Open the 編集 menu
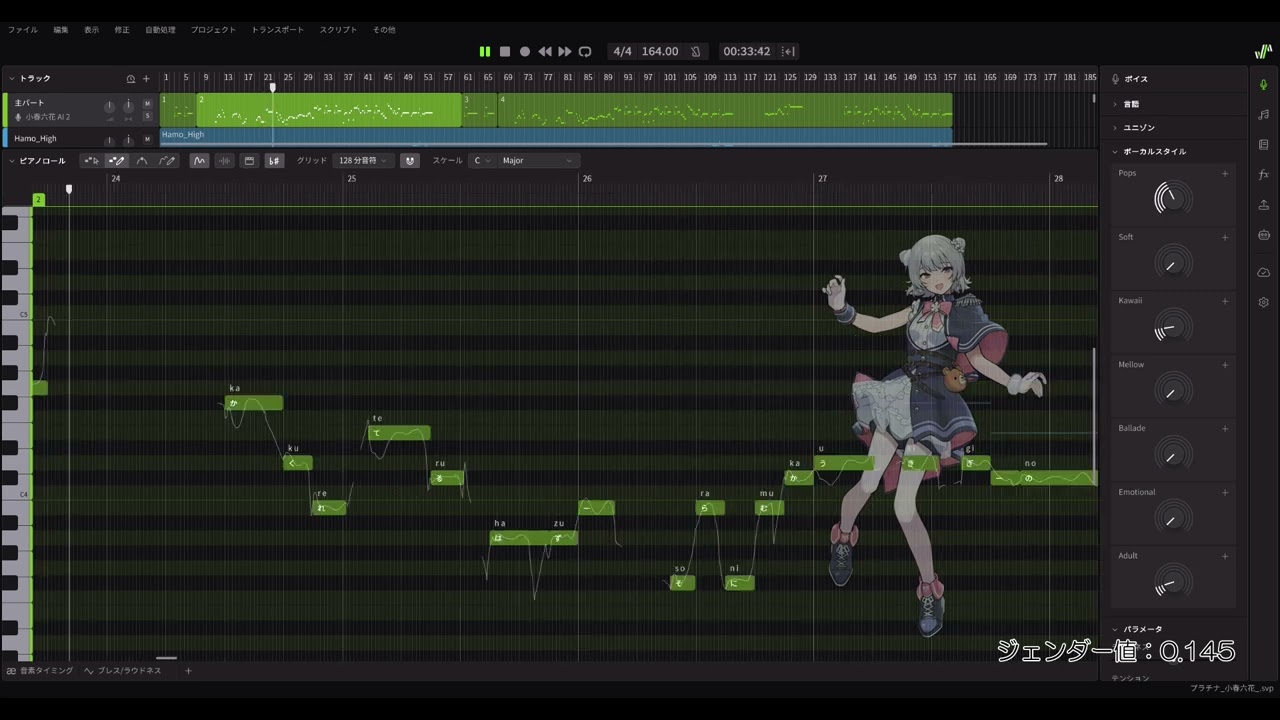The image size is (1280, 720). tap(61, 30)
